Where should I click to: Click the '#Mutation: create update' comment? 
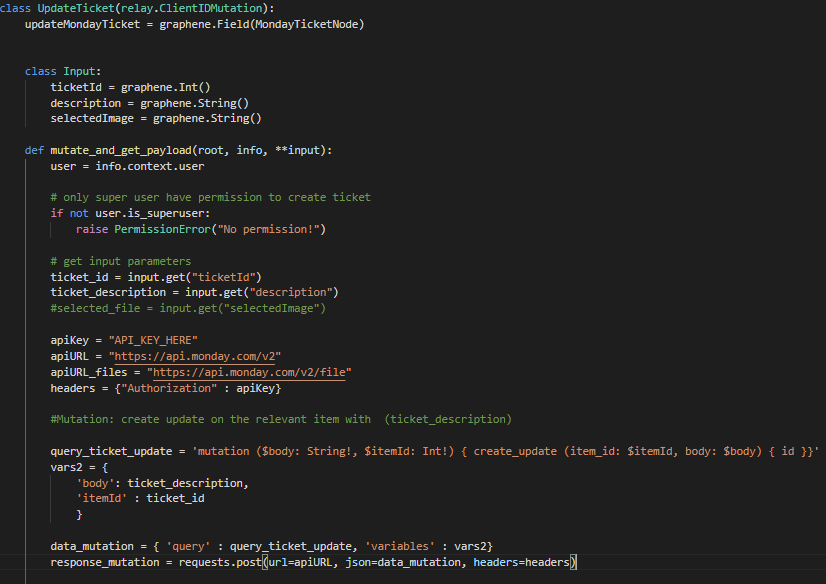pyautogui.click(x=281, y=419)
